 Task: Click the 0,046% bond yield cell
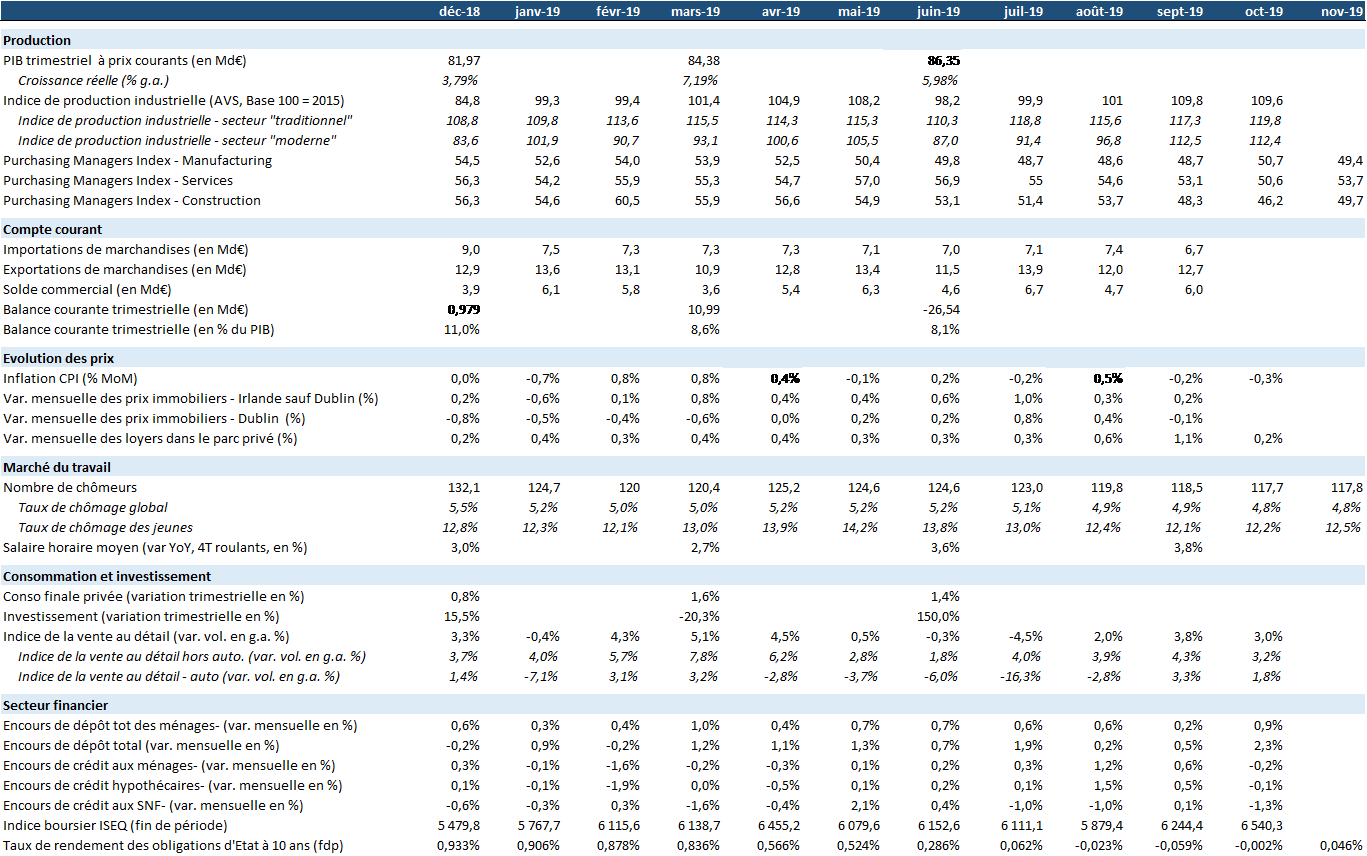pos(1342,845)
